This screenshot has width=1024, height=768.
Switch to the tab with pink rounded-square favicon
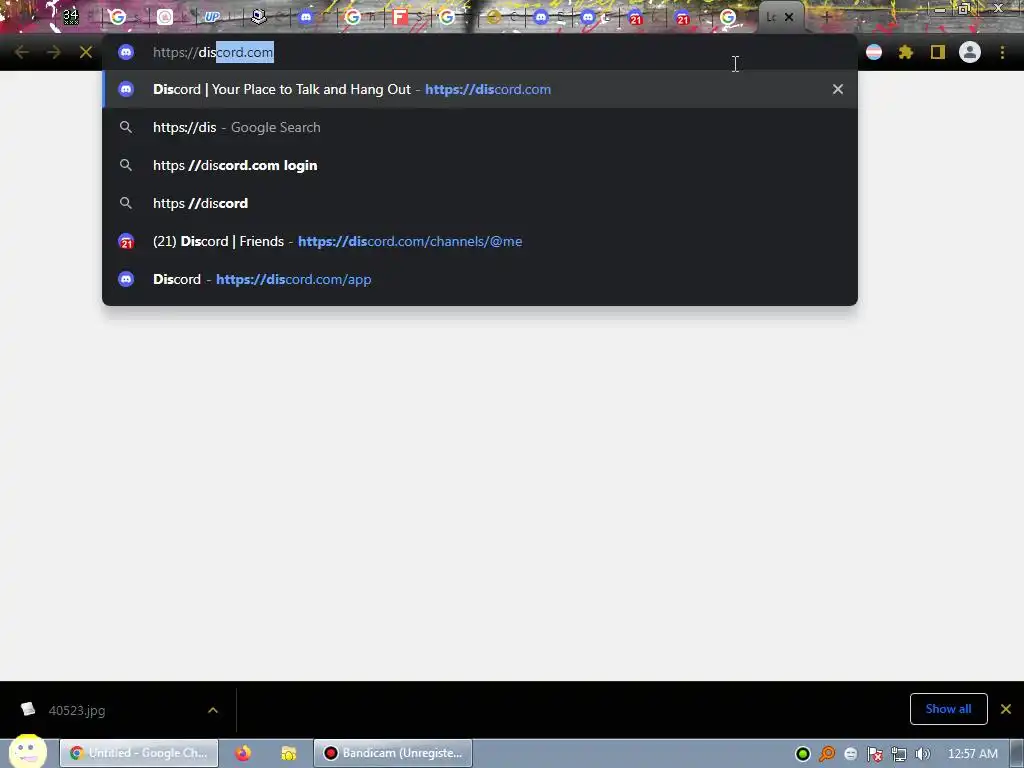[165, 17]
